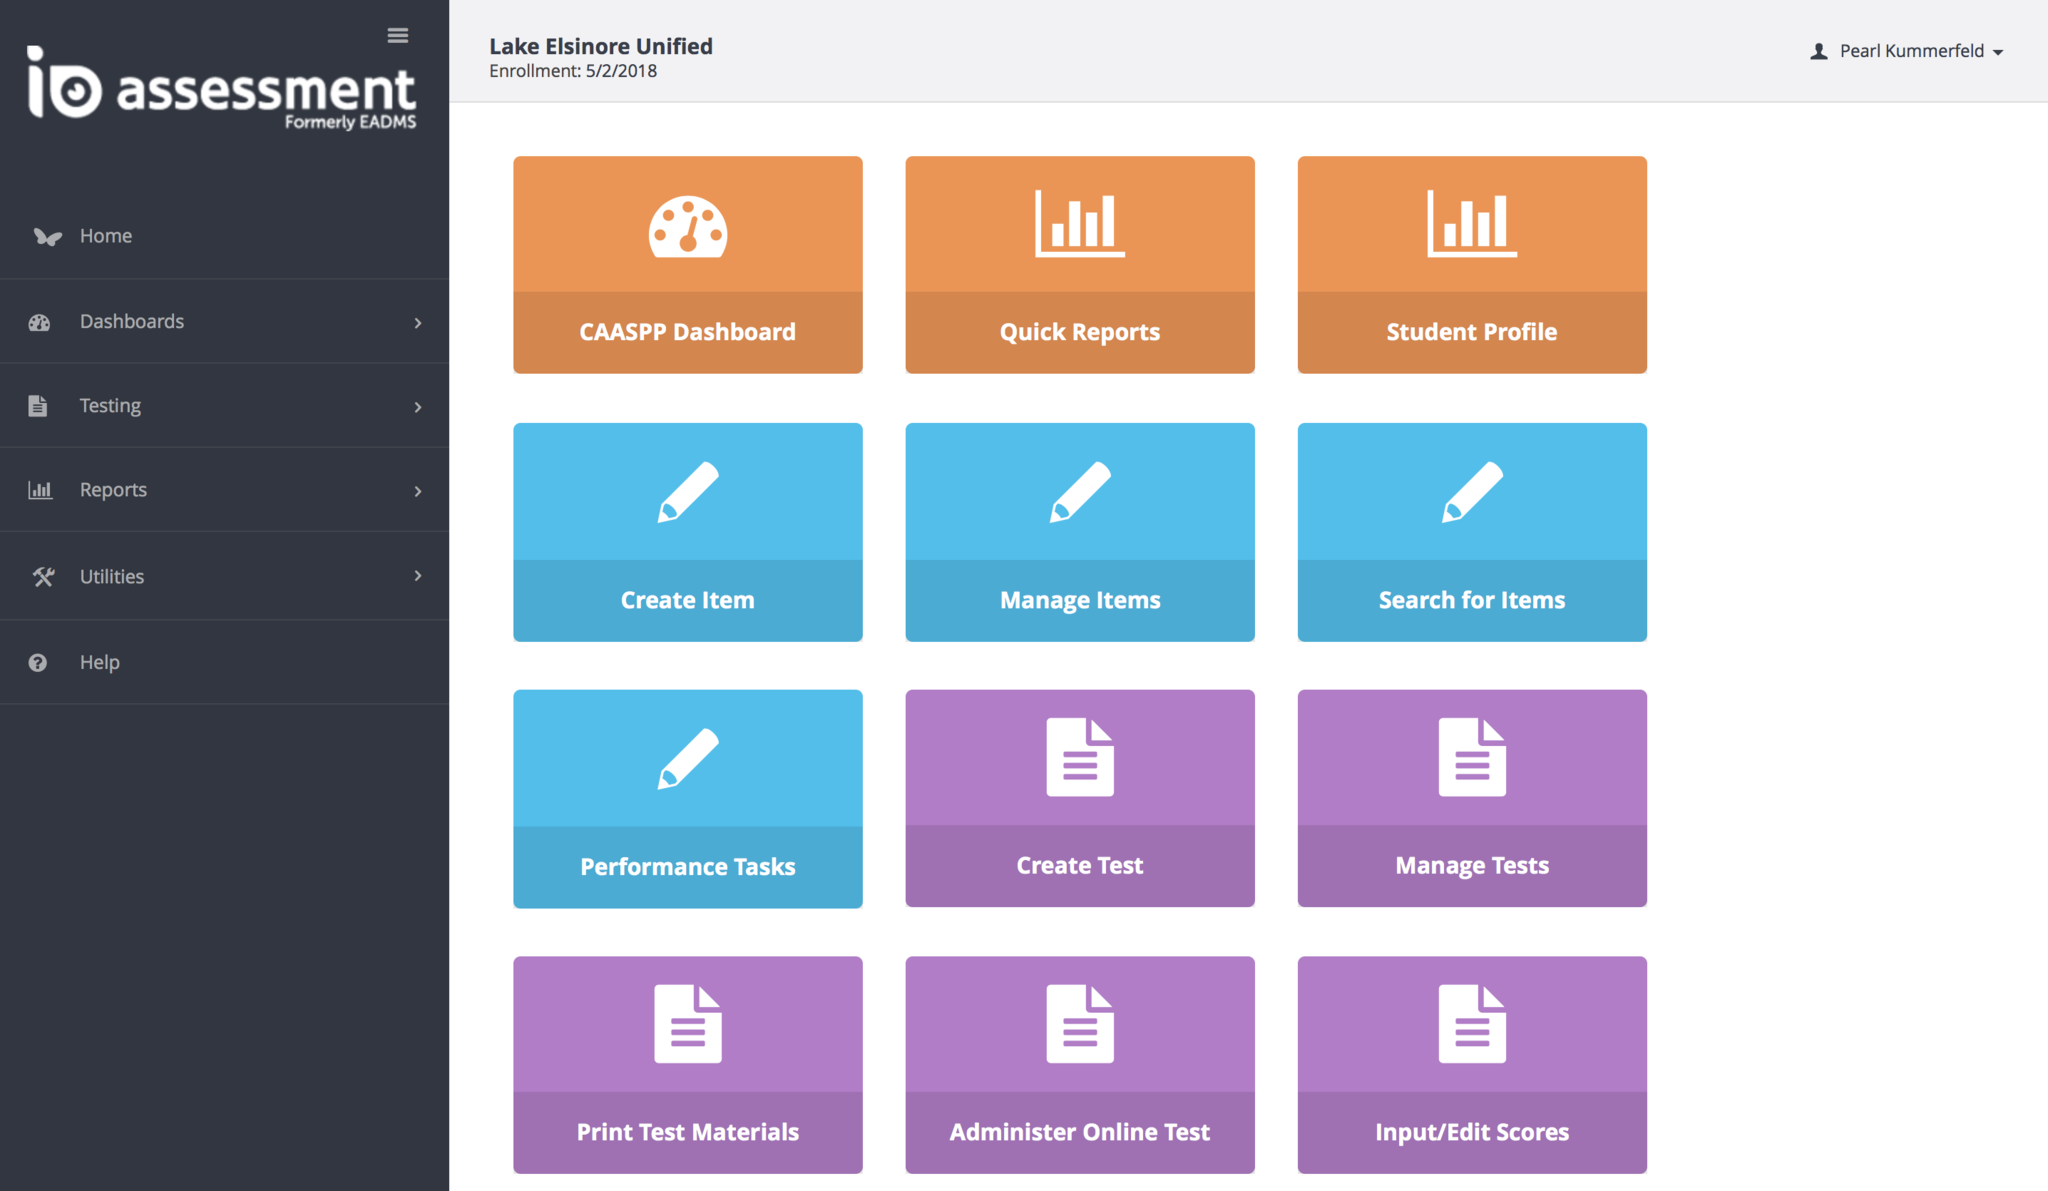Expand the Reports submenu chevron

(x=418, y=491)
